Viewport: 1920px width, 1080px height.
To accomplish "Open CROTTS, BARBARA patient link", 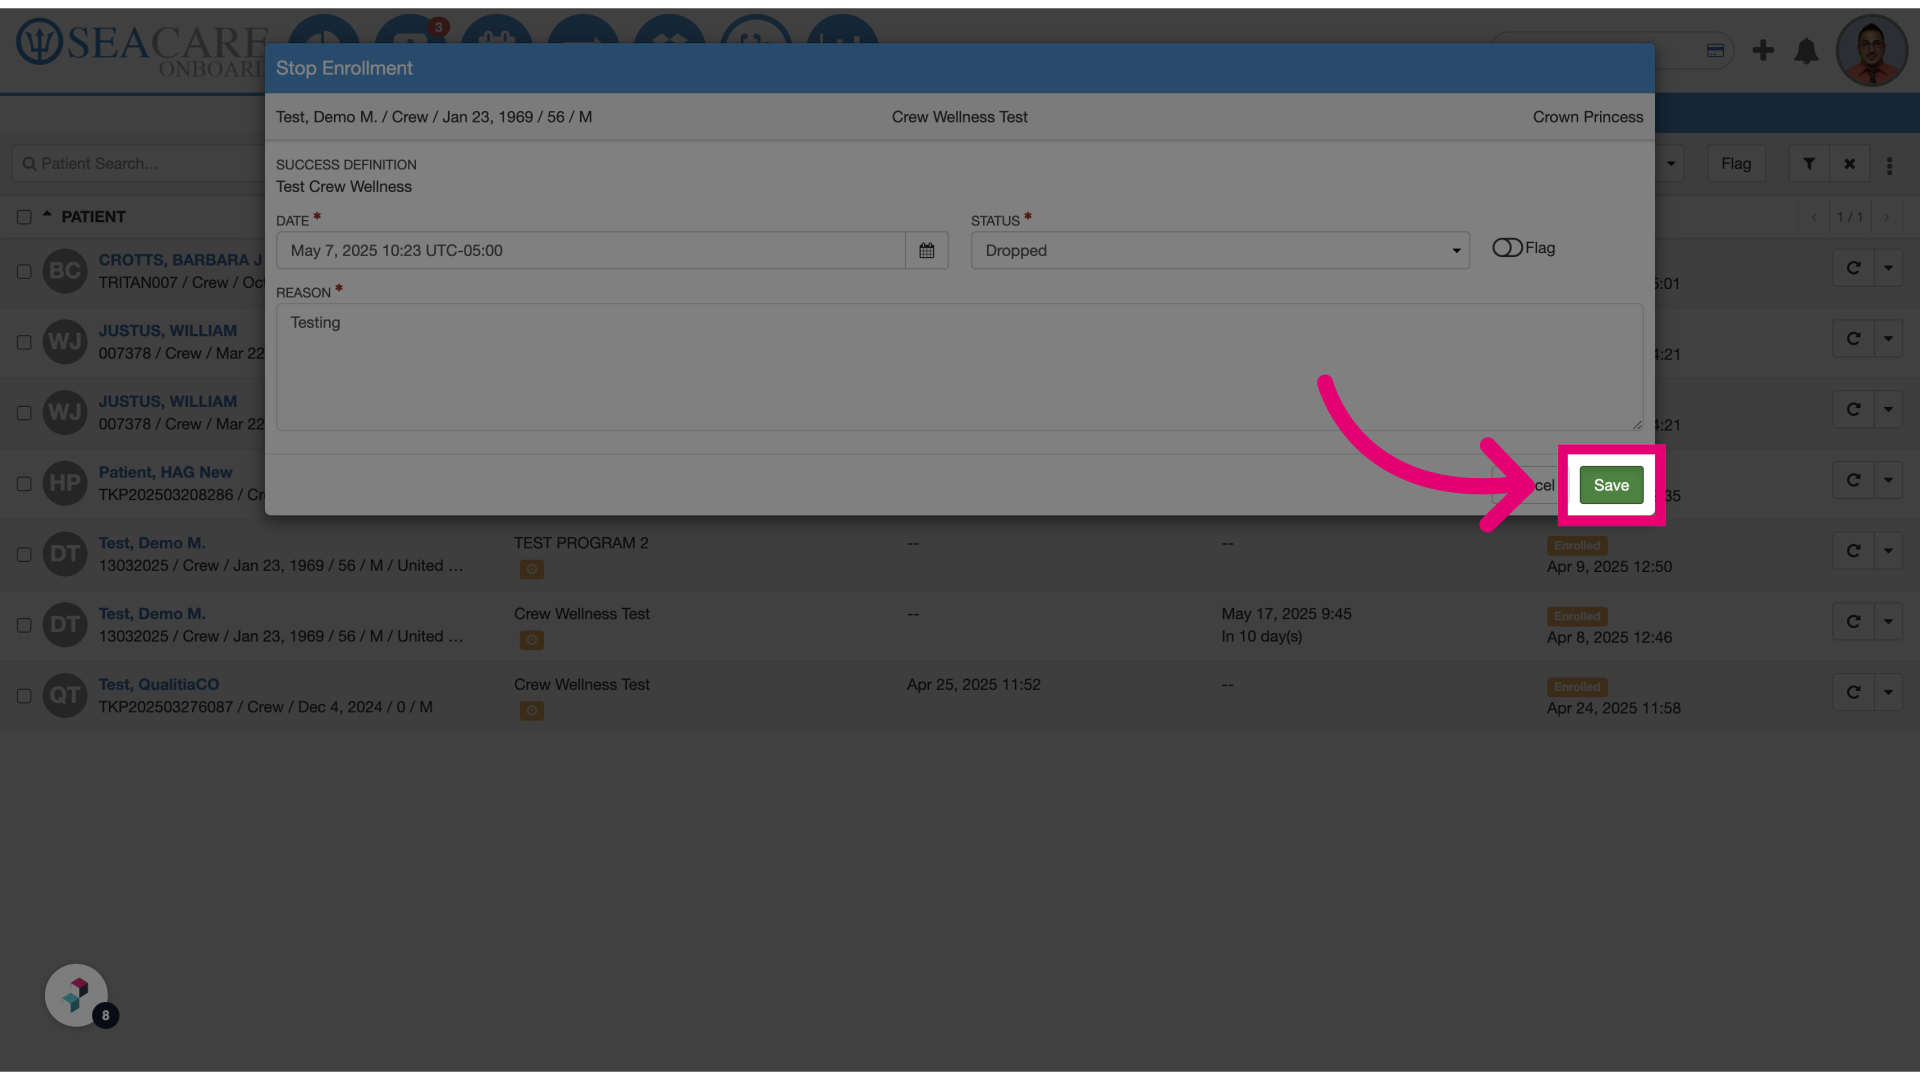I will coord(180,260).
